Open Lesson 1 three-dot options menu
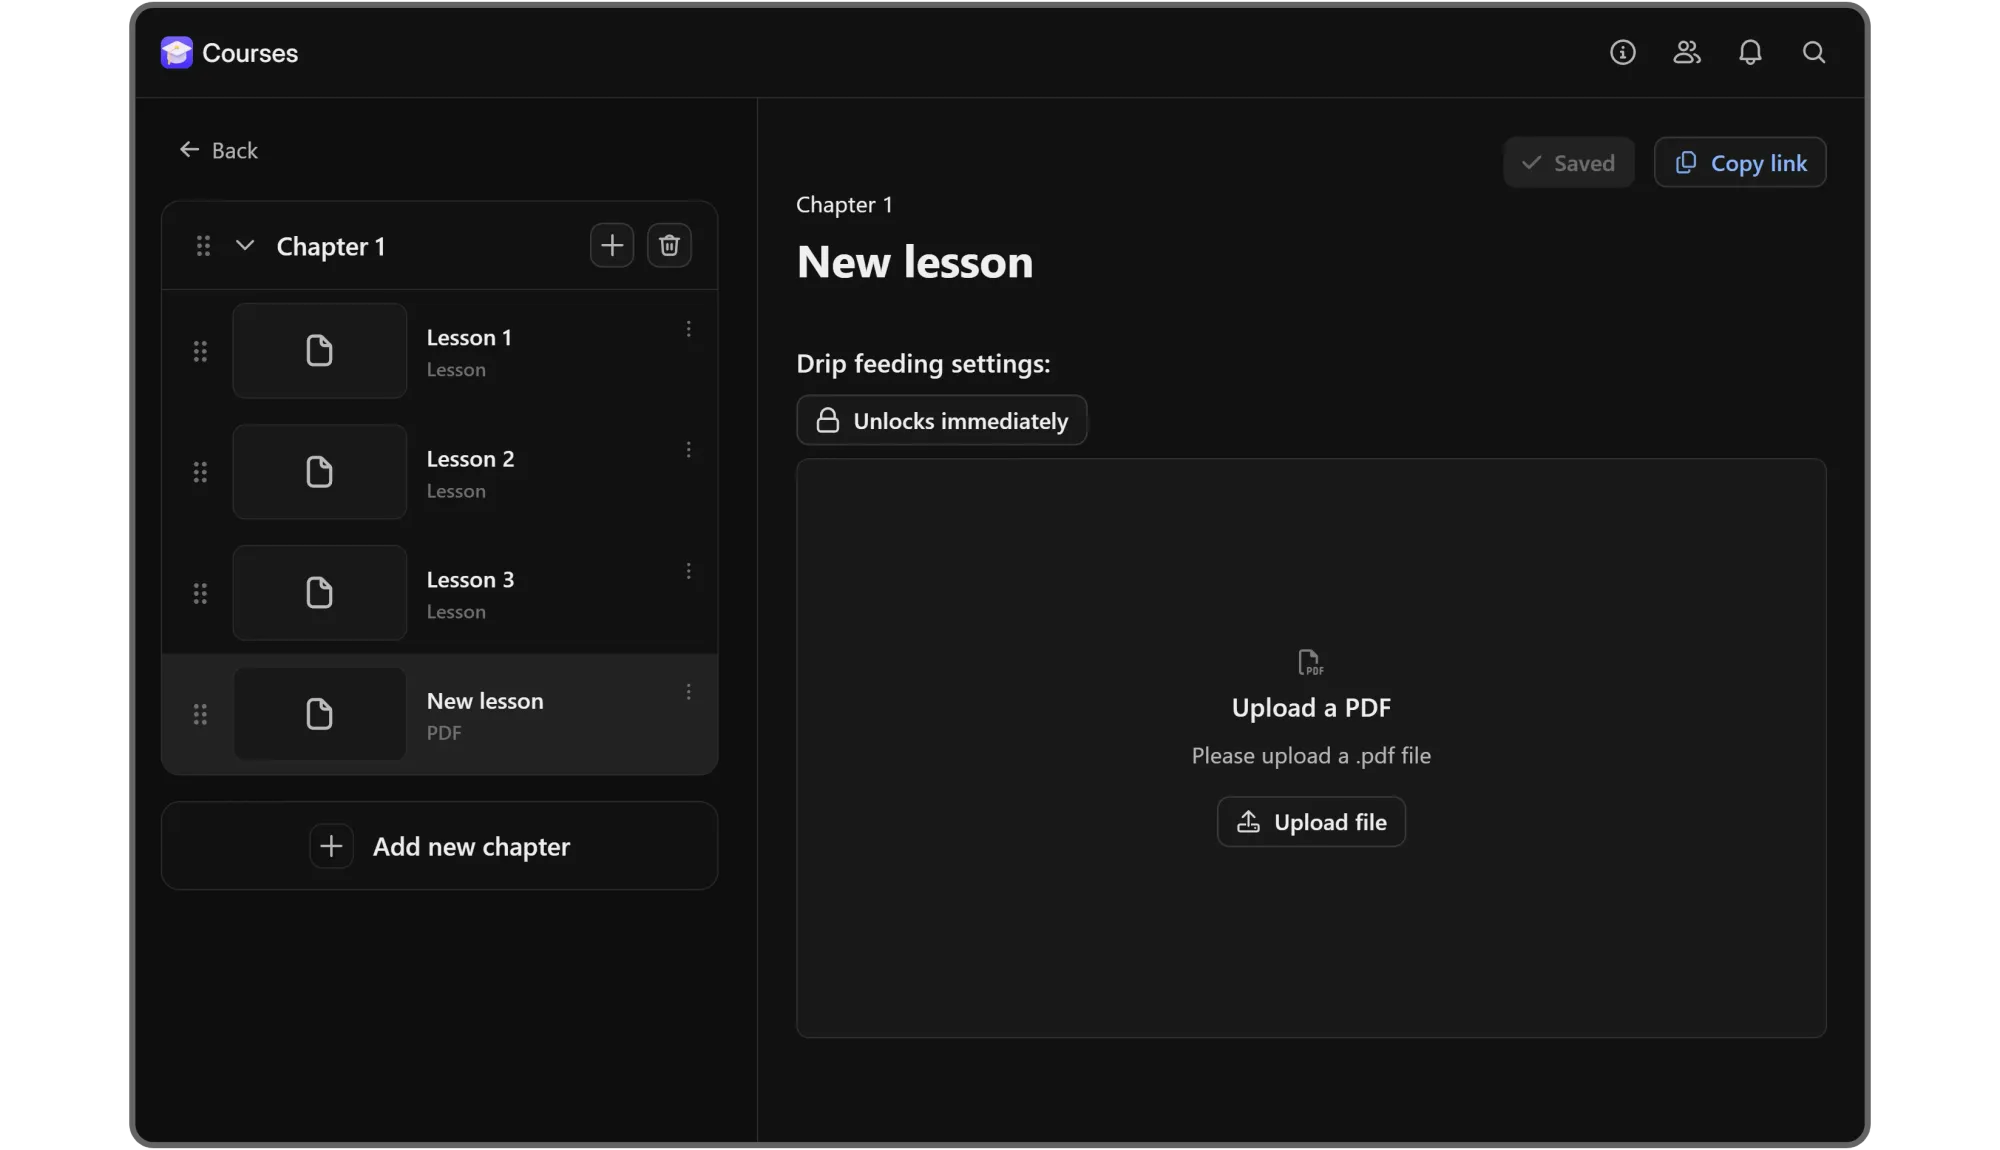This screenshot has height=1150, width=2000. coord(688,329)
